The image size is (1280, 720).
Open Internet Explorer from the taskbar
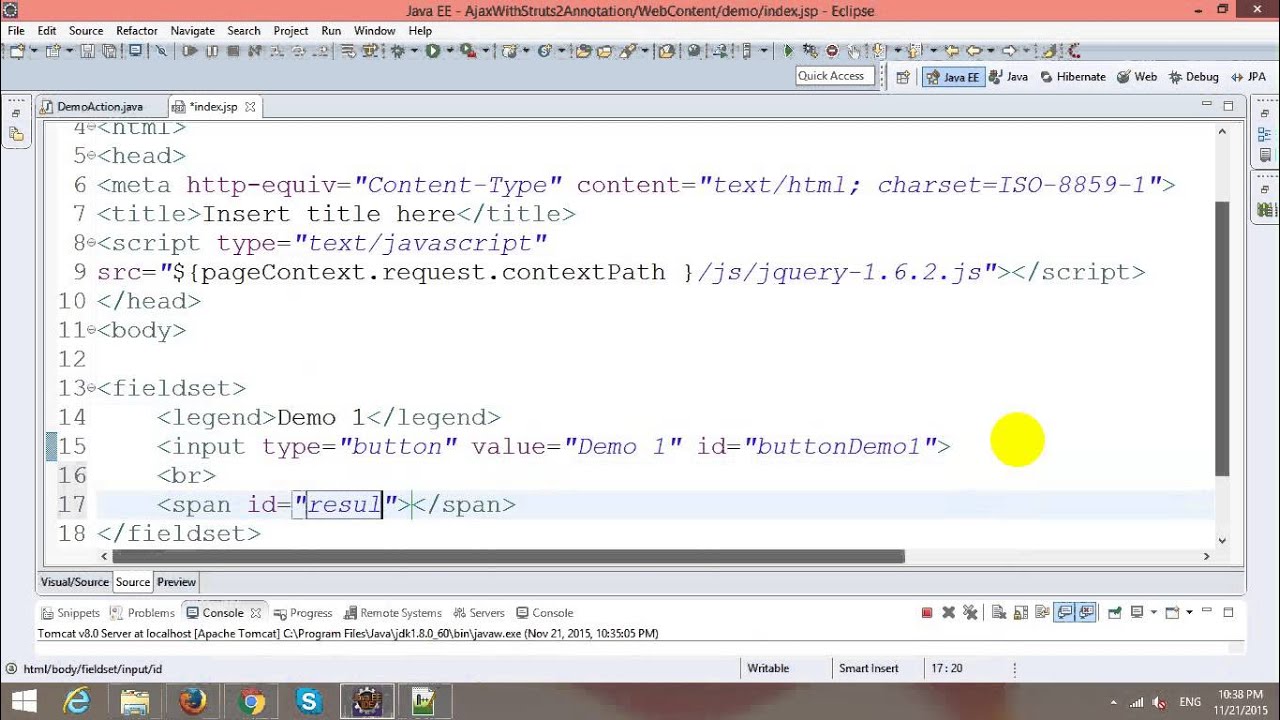pyautogui.click(x=77, y=701)
